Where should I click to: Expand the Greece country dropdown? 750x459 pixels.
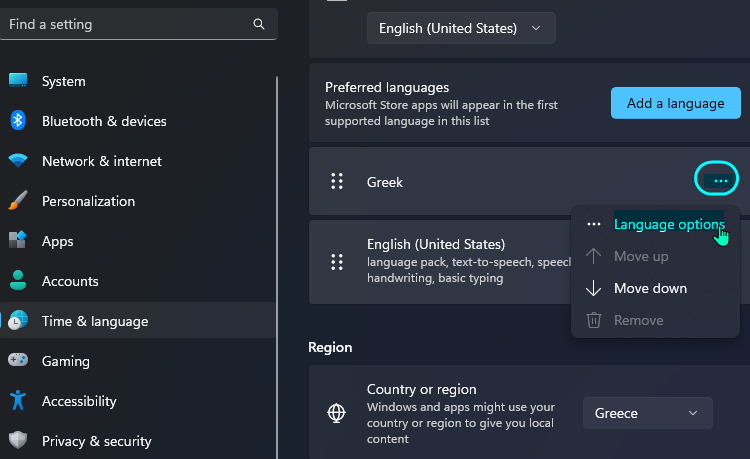point(648,413)
